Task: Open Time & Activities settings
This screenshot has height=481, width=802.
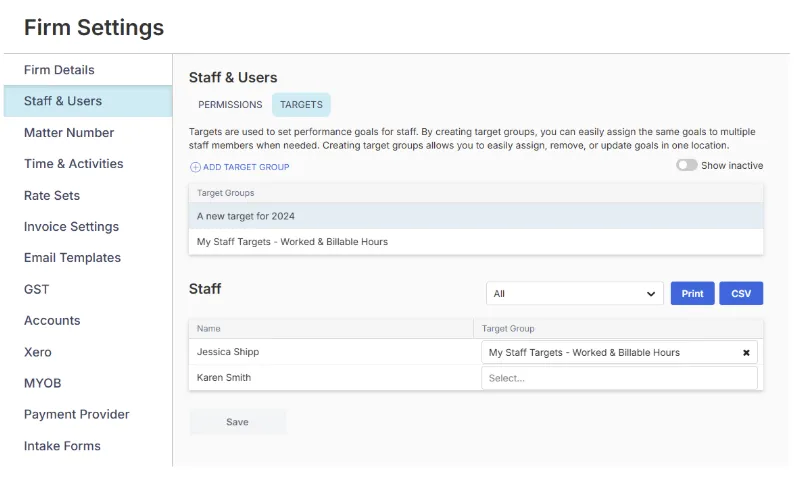Action: point(88,164)
